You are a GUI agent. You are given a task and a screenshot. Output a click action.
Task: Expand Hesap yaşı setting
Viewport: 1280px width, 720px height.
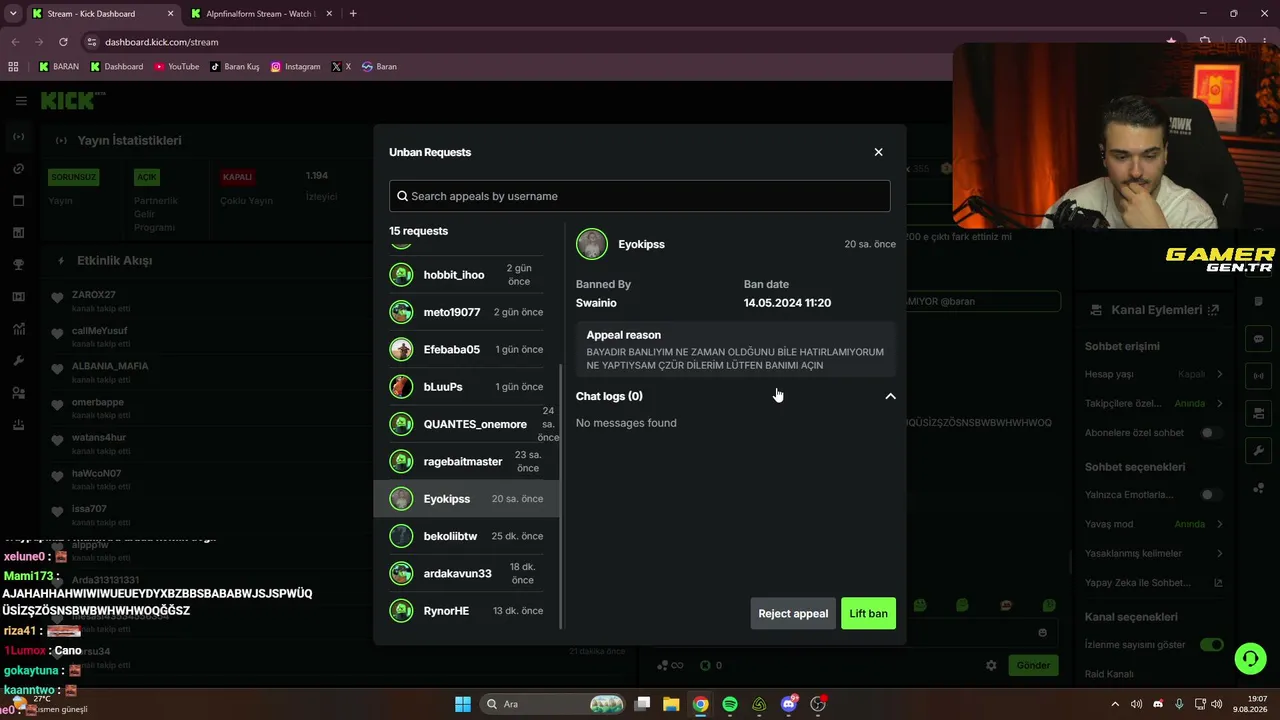click(x=1154, y=374)
